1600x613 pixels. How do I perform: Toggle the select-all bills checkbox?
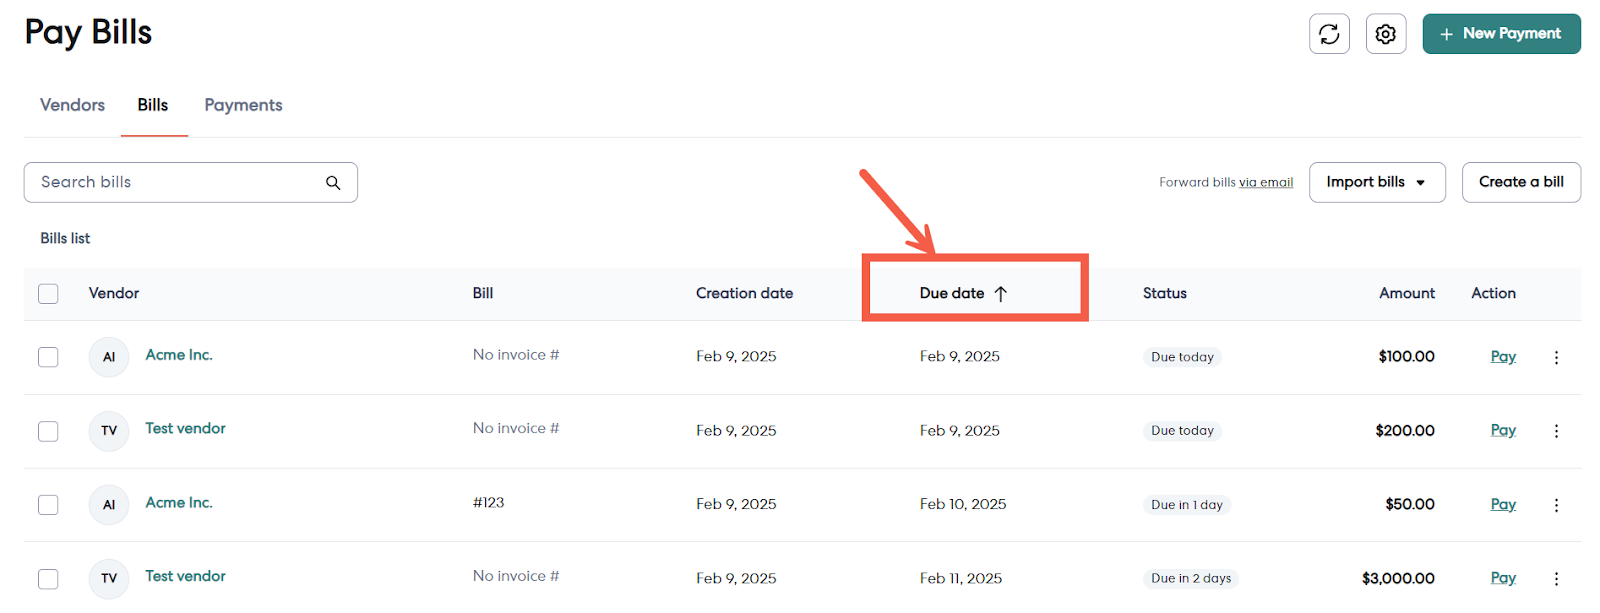click(x=48, y=294)
